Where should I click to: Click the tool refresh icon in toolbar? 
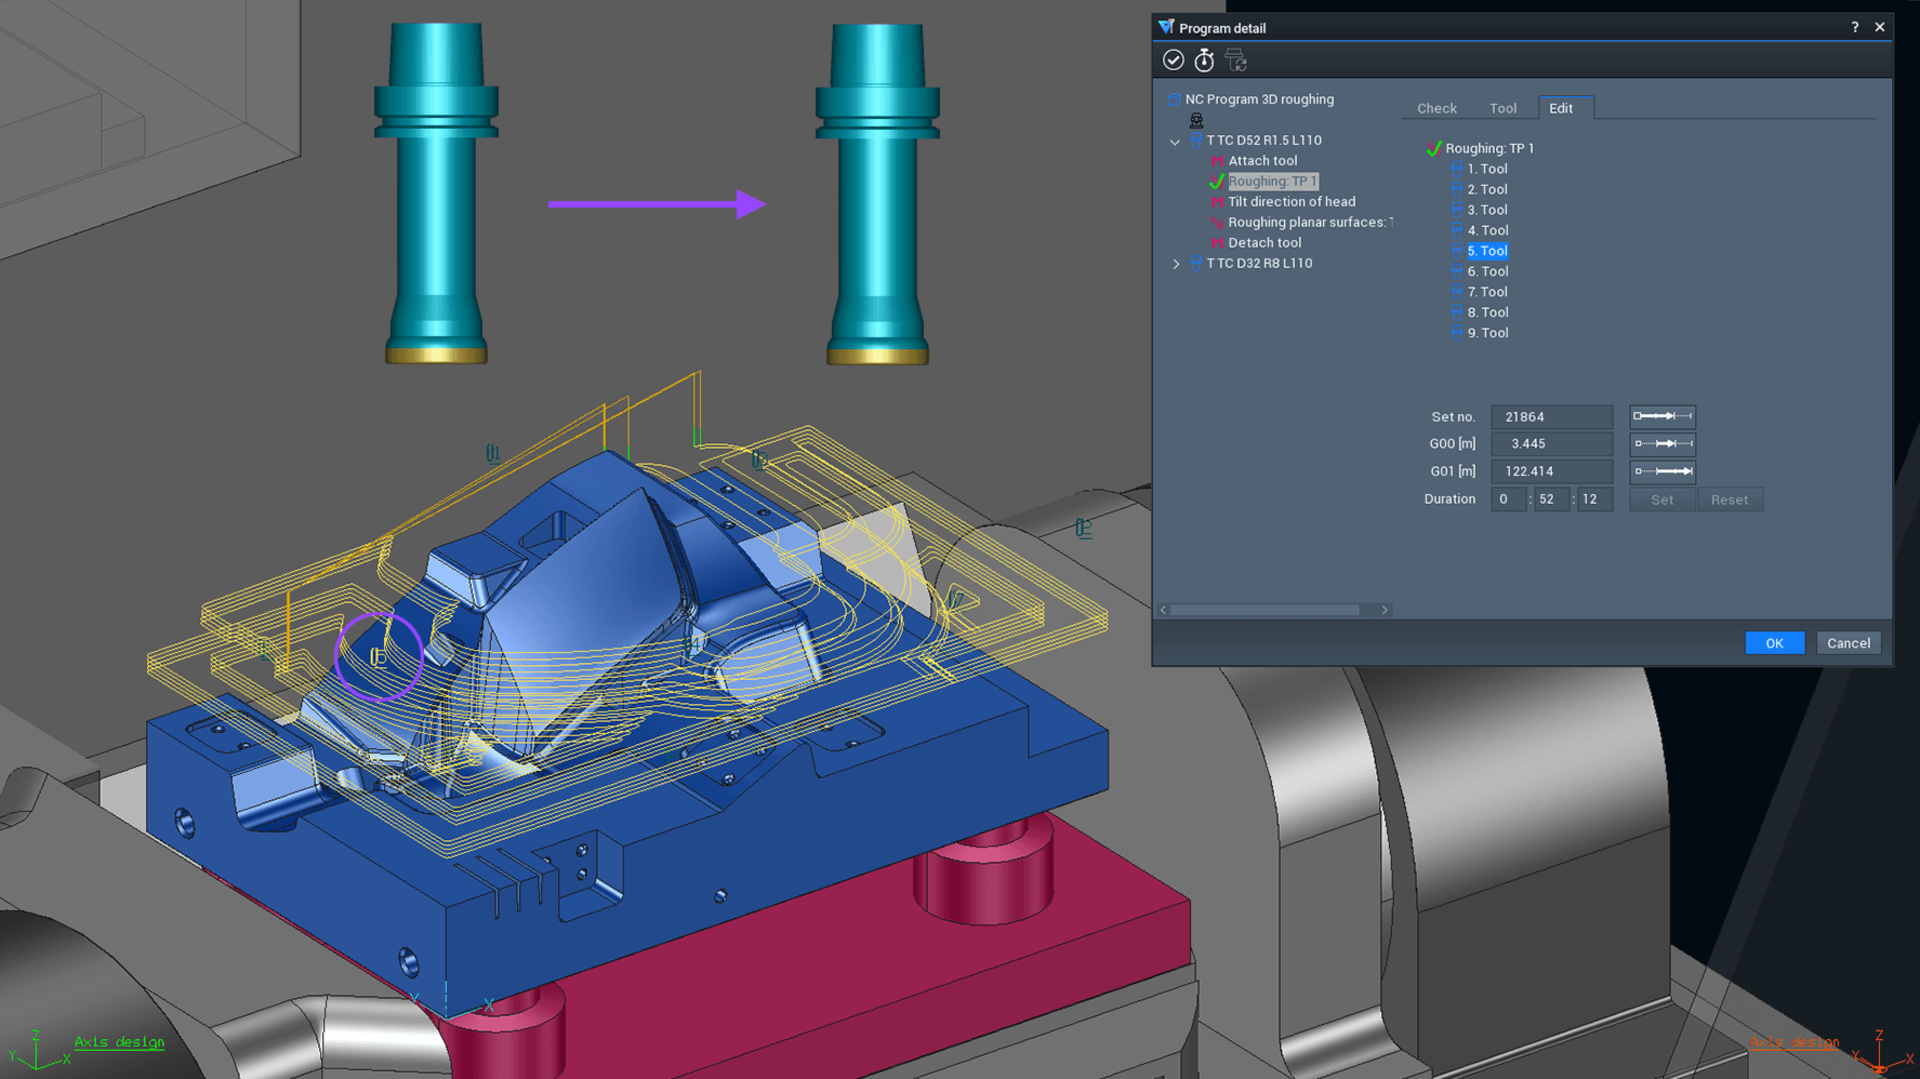pyautogui.click(x=1236, y=61)
